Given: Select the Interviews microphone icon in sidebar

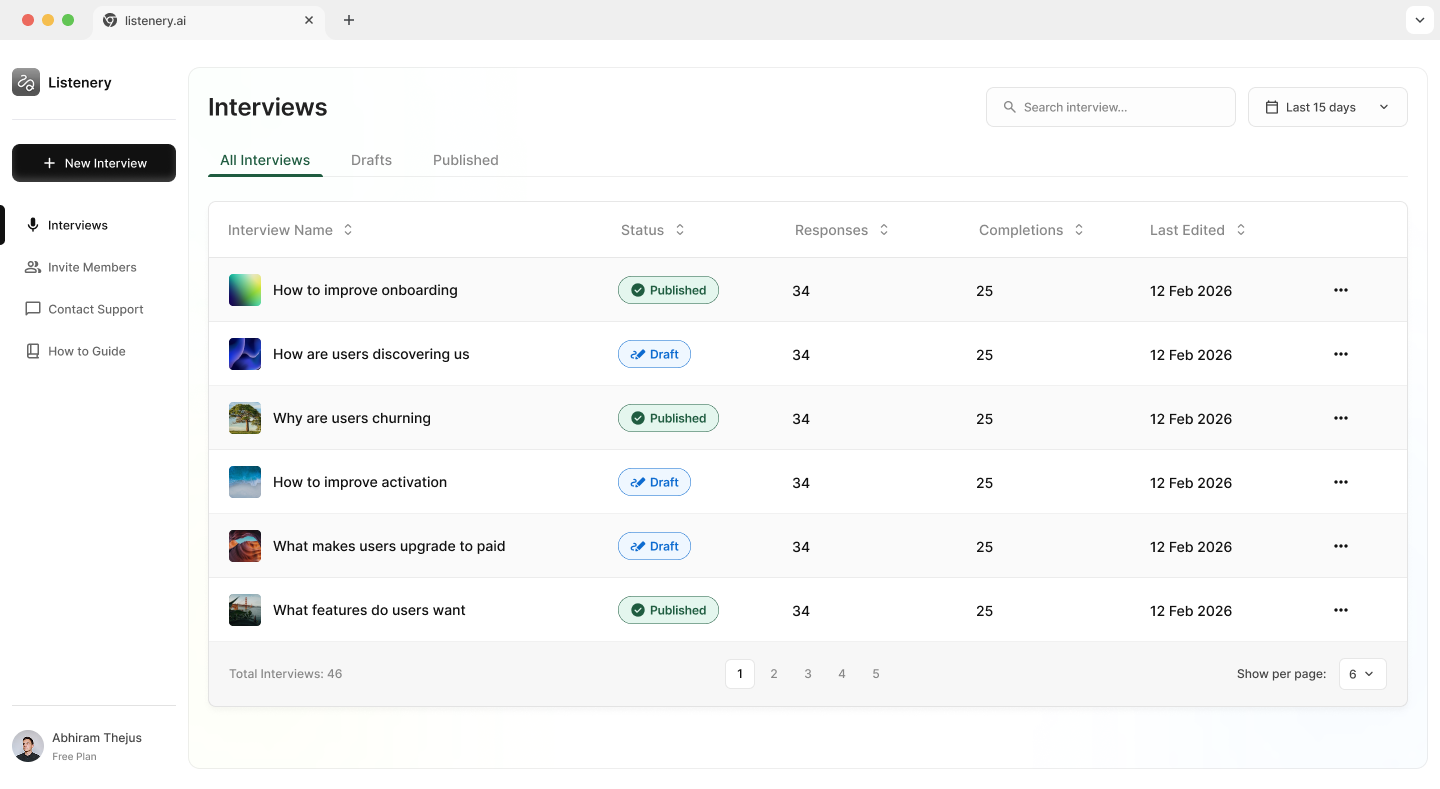Looking at the screenshot, I should [33, 225].
